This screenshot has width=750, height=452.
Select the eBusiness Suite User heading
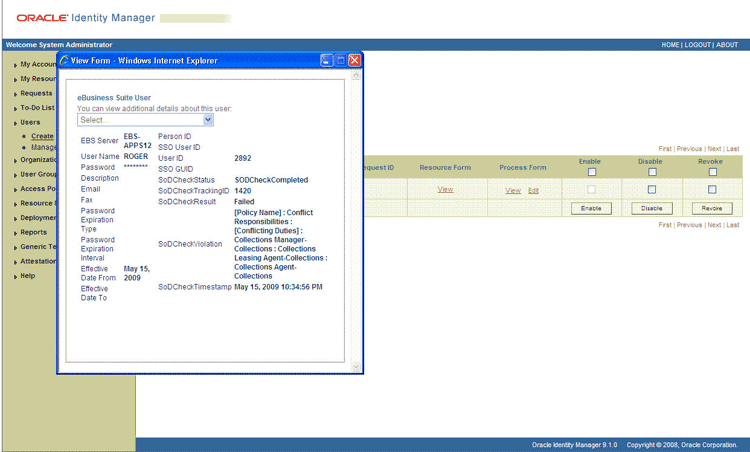tap(114, 98)
